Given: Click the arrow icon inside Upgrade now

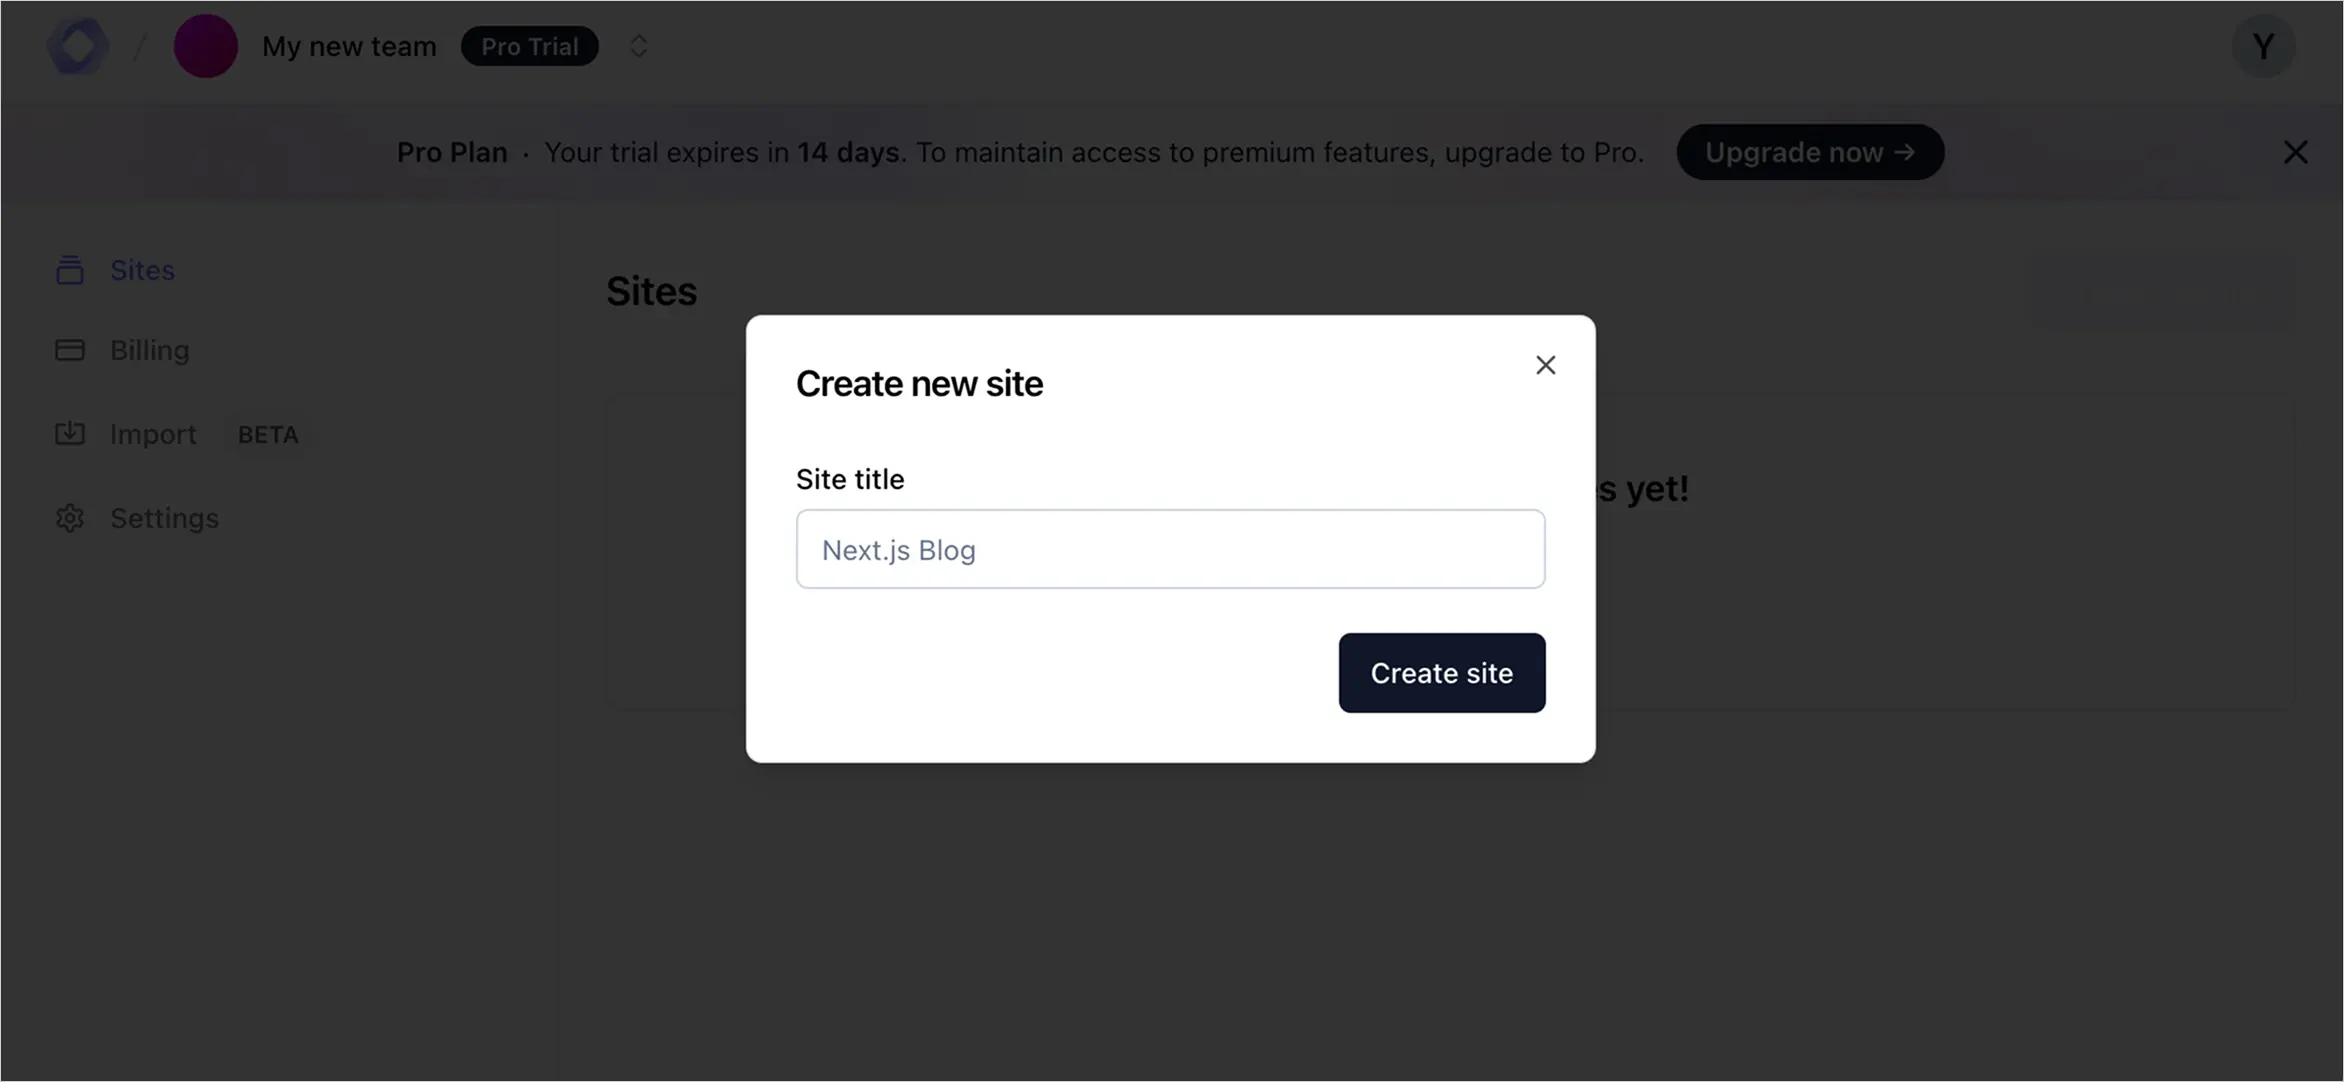Looking at the screenshot, I should [x=1906, y=152].
